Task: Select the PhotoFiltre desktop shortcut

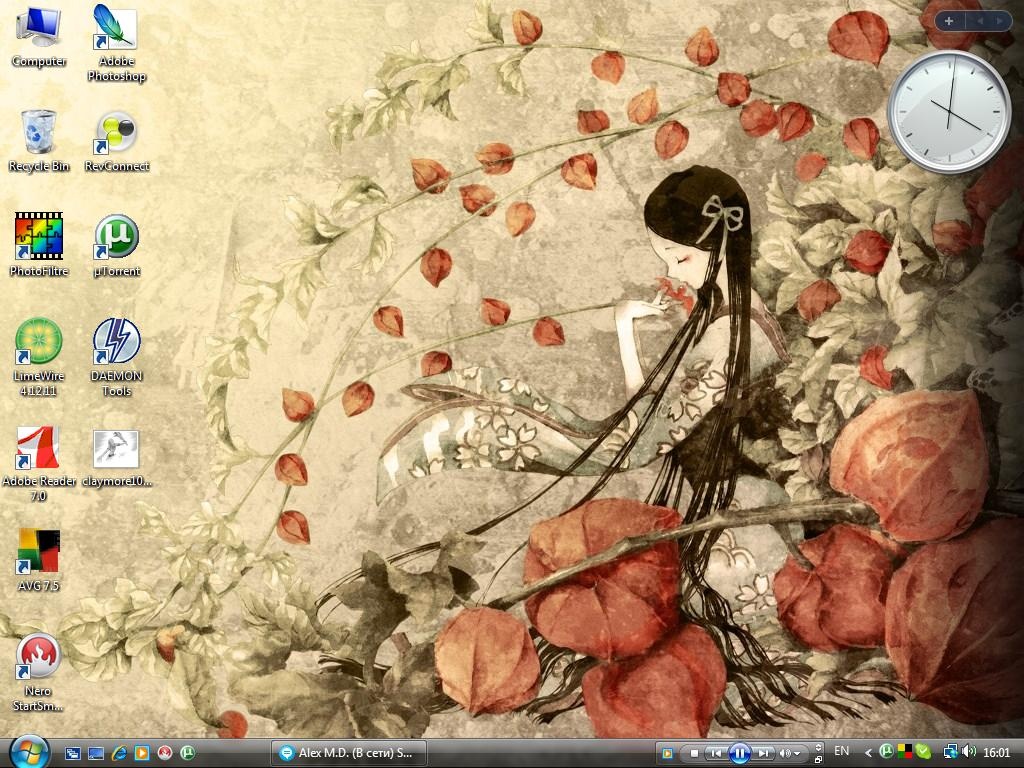Action: pos(39,246)
